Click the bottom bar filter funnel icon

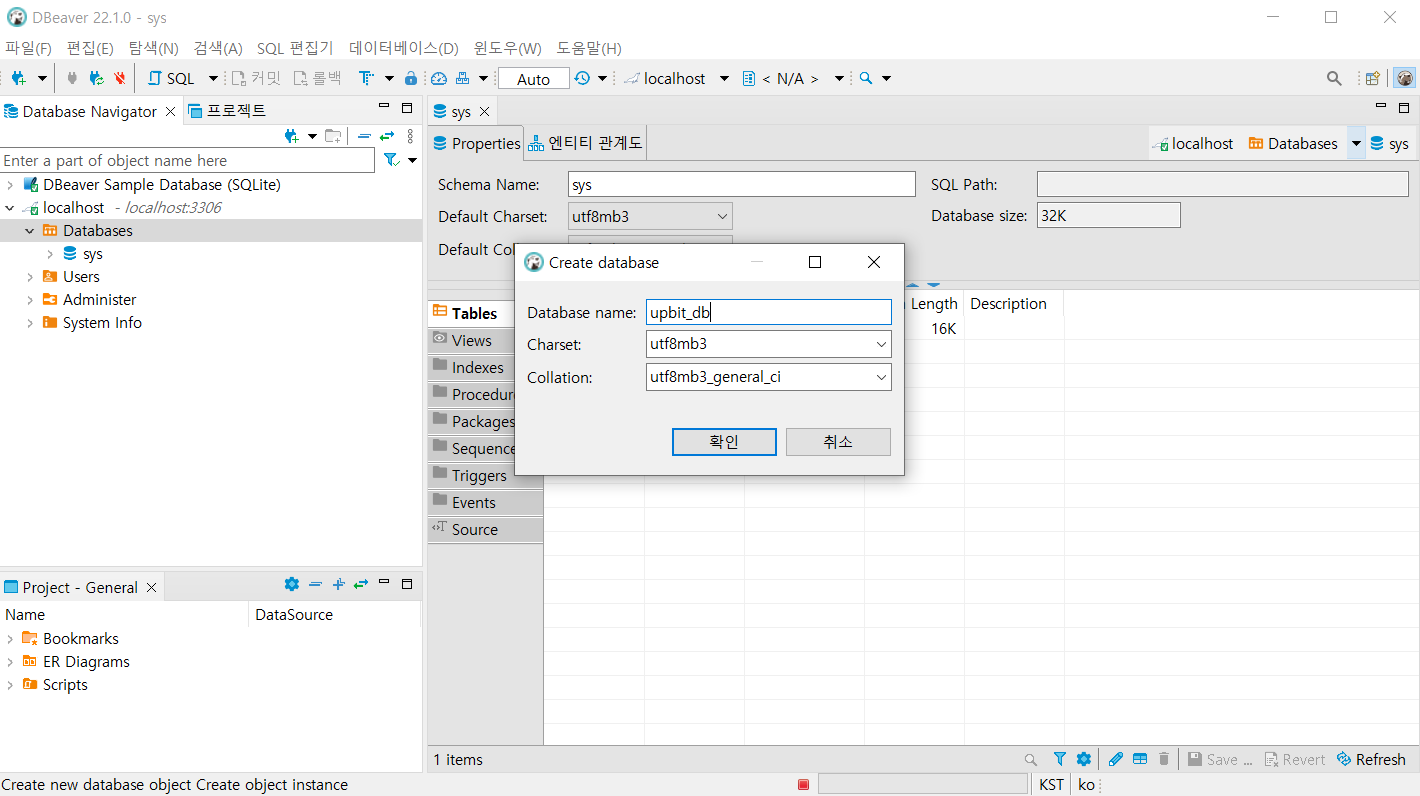(1060, 760)
